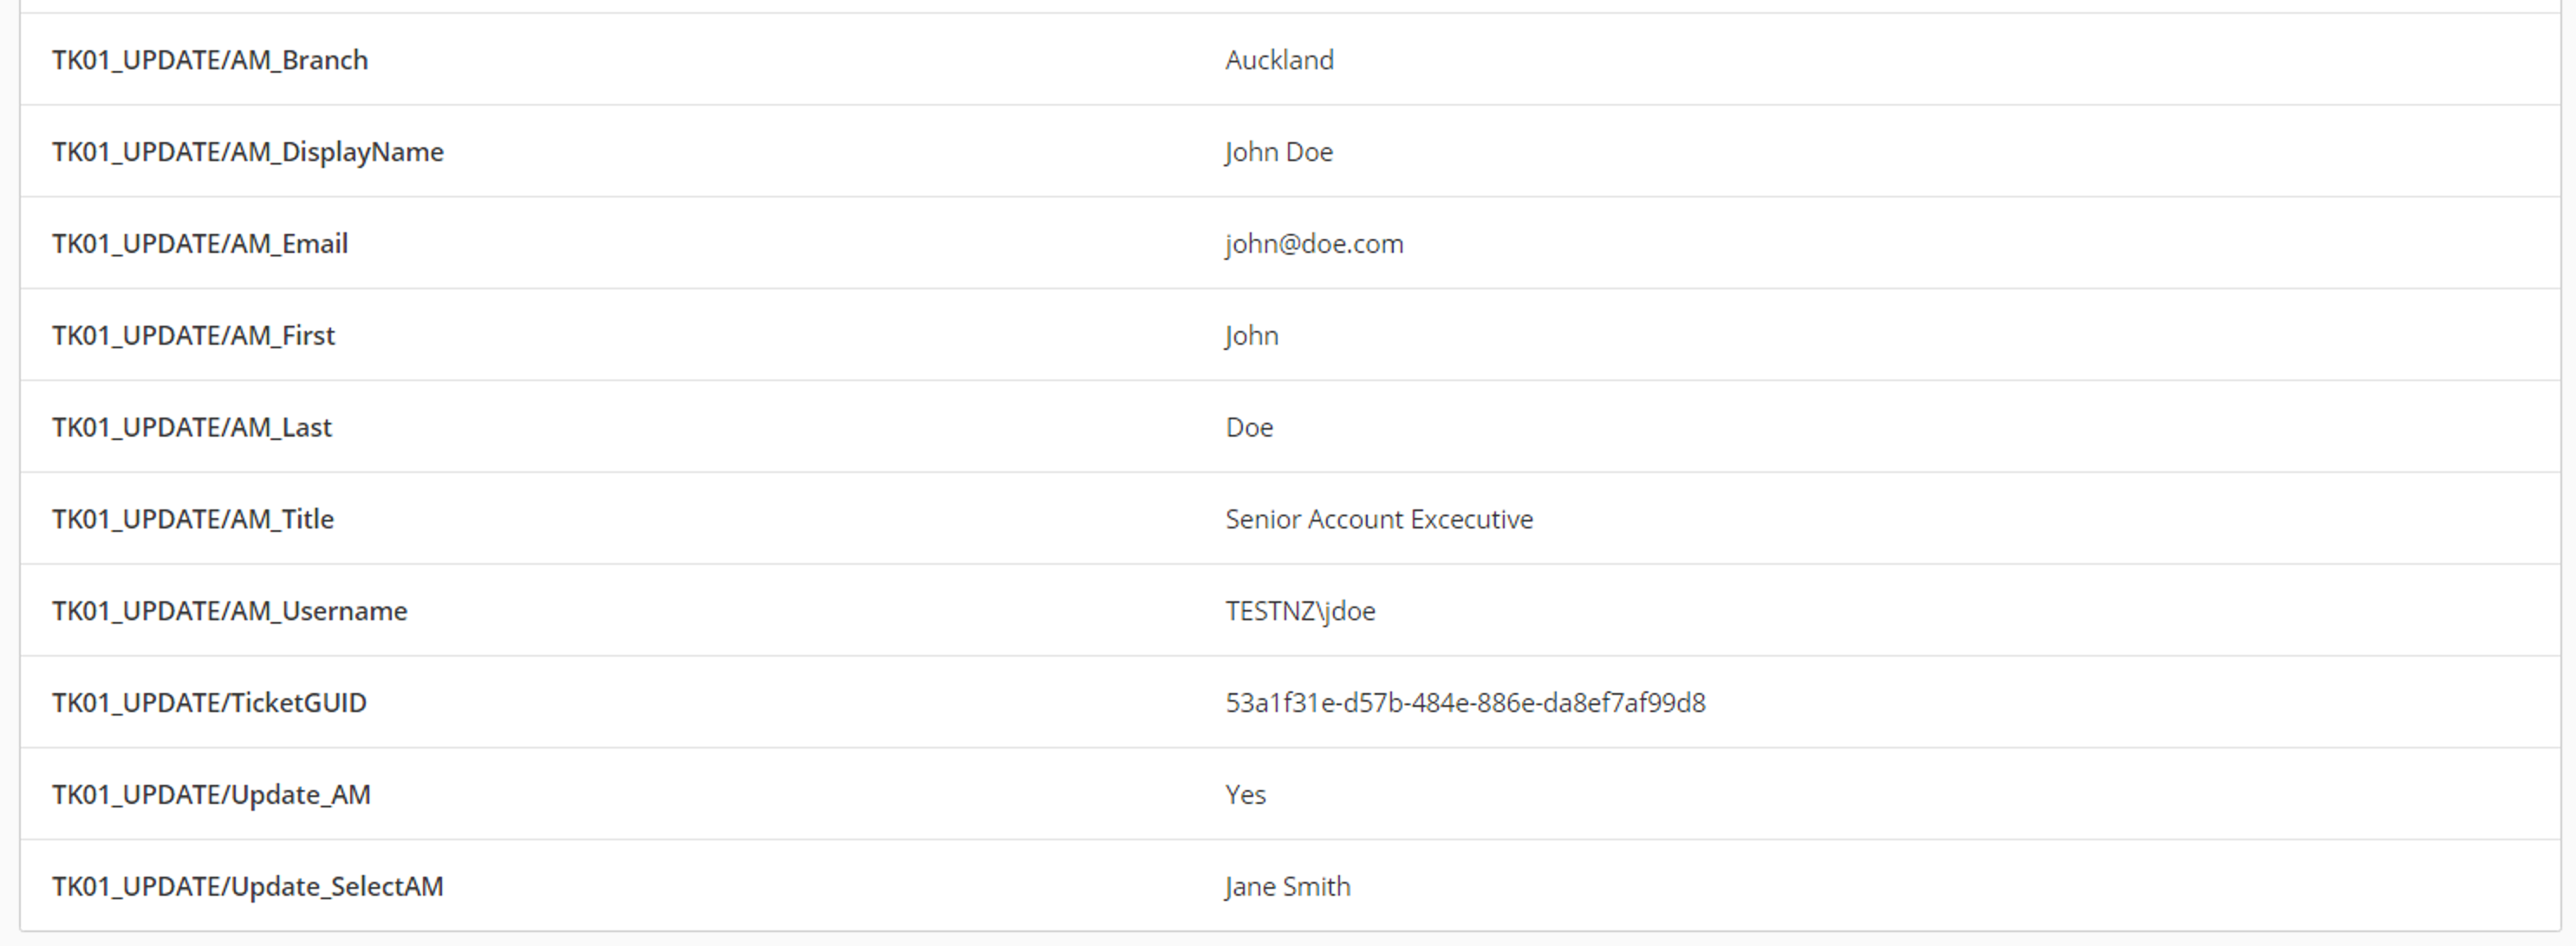Click the Senior Account Excecutive value
The width and height of the screenshot is (2576, 946).
1379,520
